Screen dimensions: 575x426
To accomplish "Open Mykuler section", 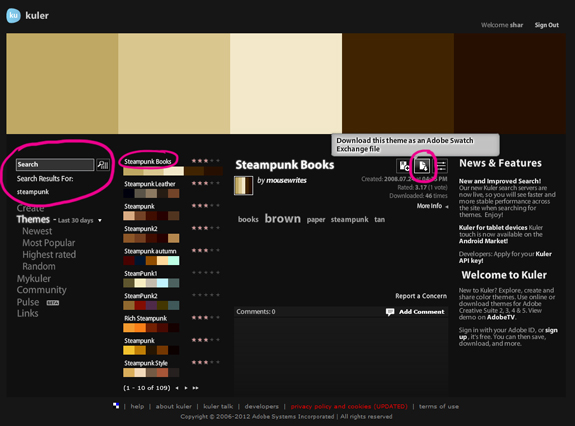I will click(x=34, y=279).
